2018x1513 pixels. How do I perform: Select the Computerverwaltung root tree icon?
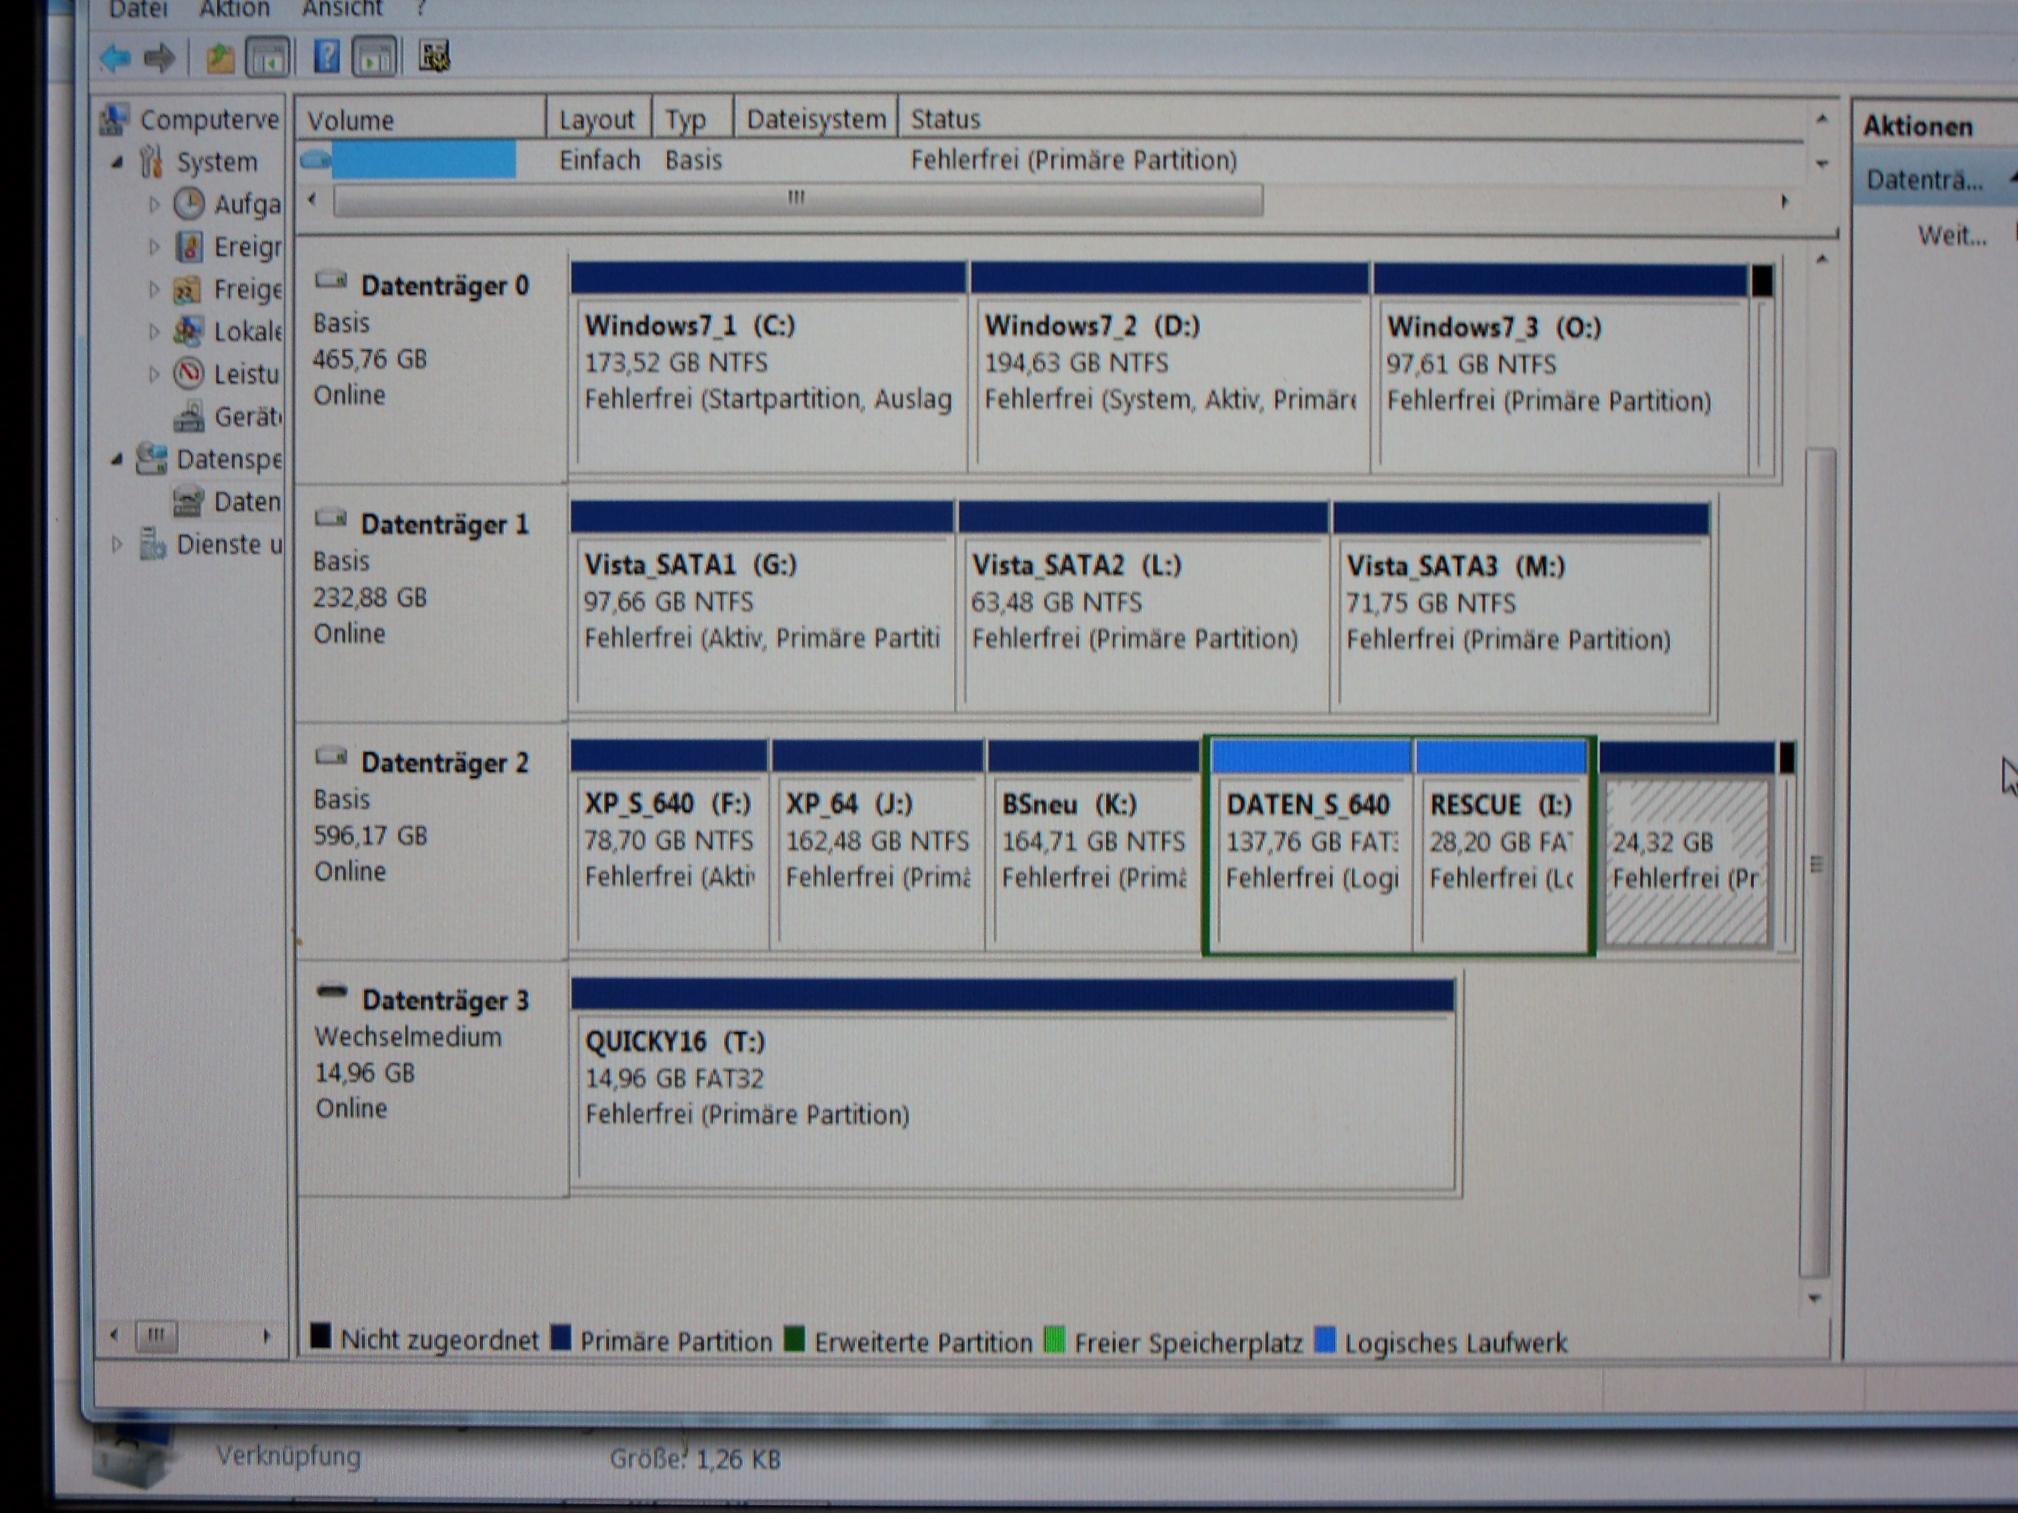point(114,120)
